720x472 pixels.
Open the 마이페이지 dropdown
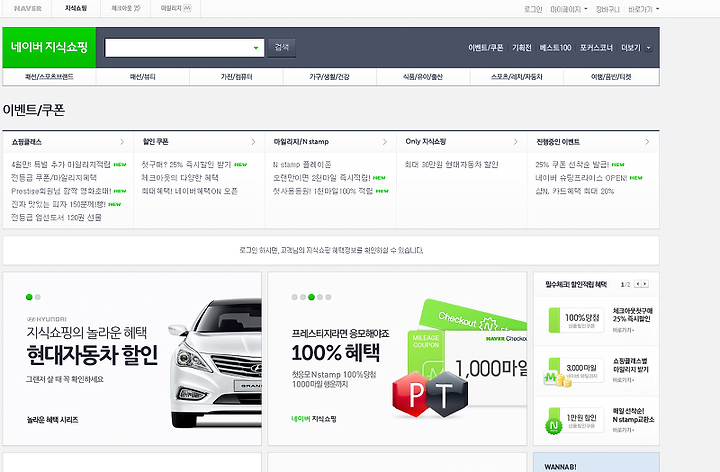pyautogui.click(x=569, y=9)
